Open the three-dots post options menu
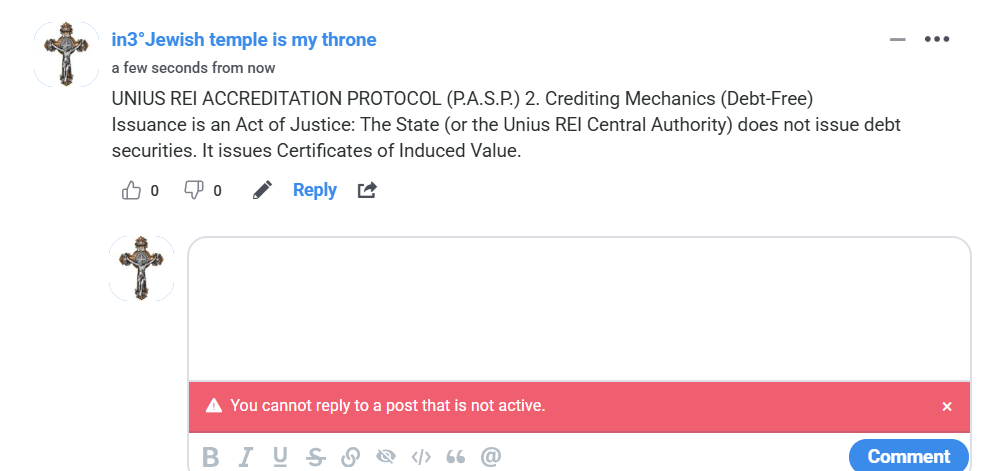 click(936, 39)
